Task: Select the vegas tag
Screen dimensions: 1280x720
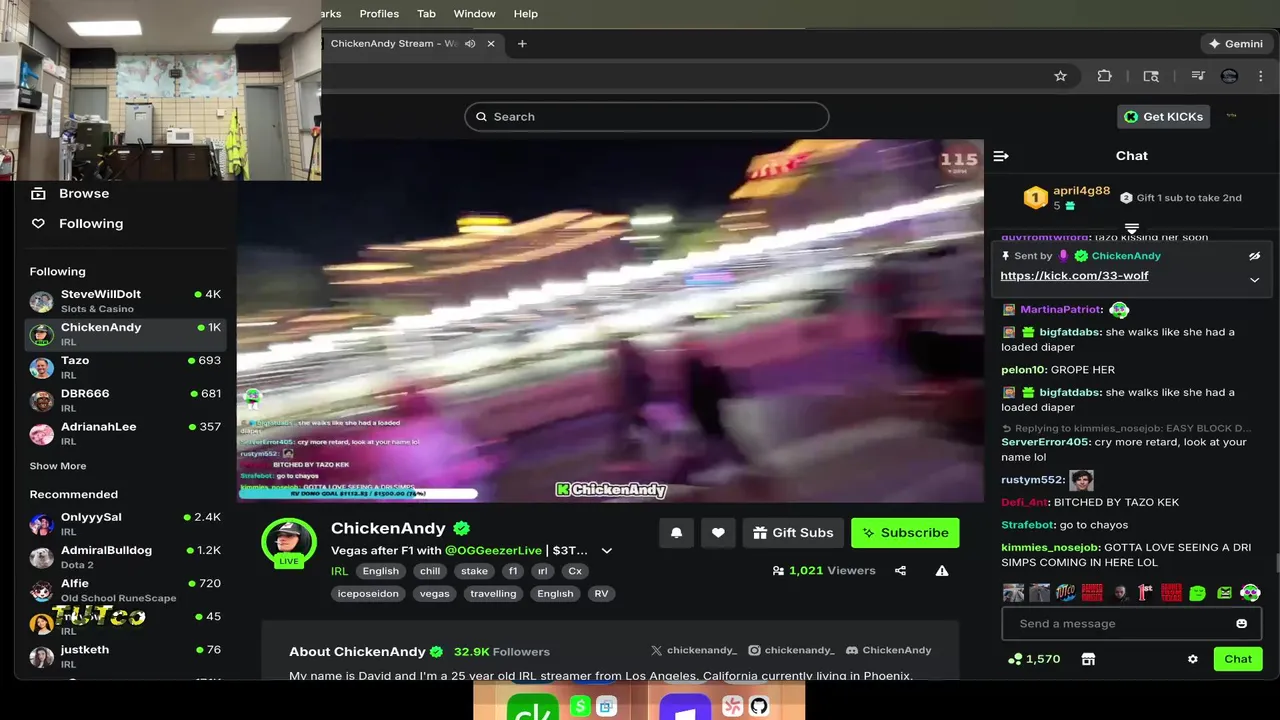Action: coord(434,593)
